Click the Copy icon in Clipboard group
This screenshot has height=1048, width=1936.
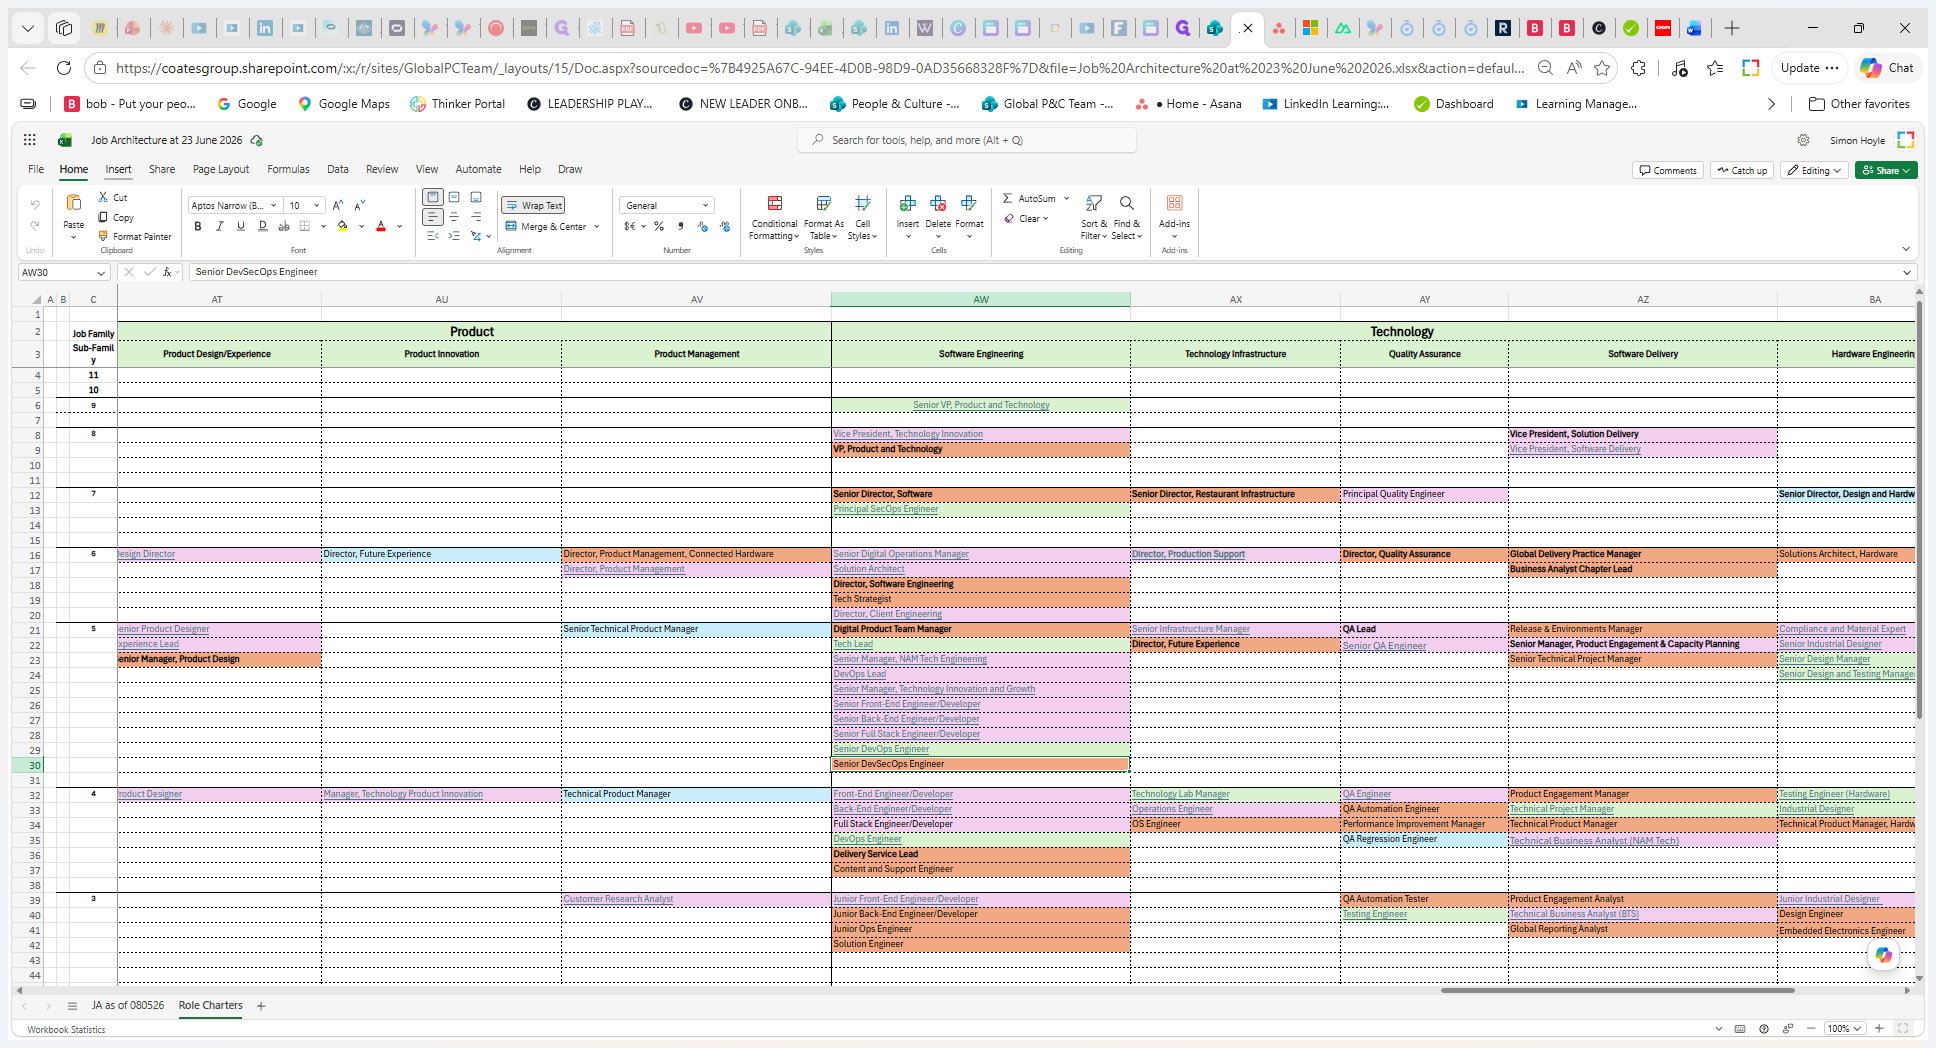pyautogui.click(x=103, y=217)
